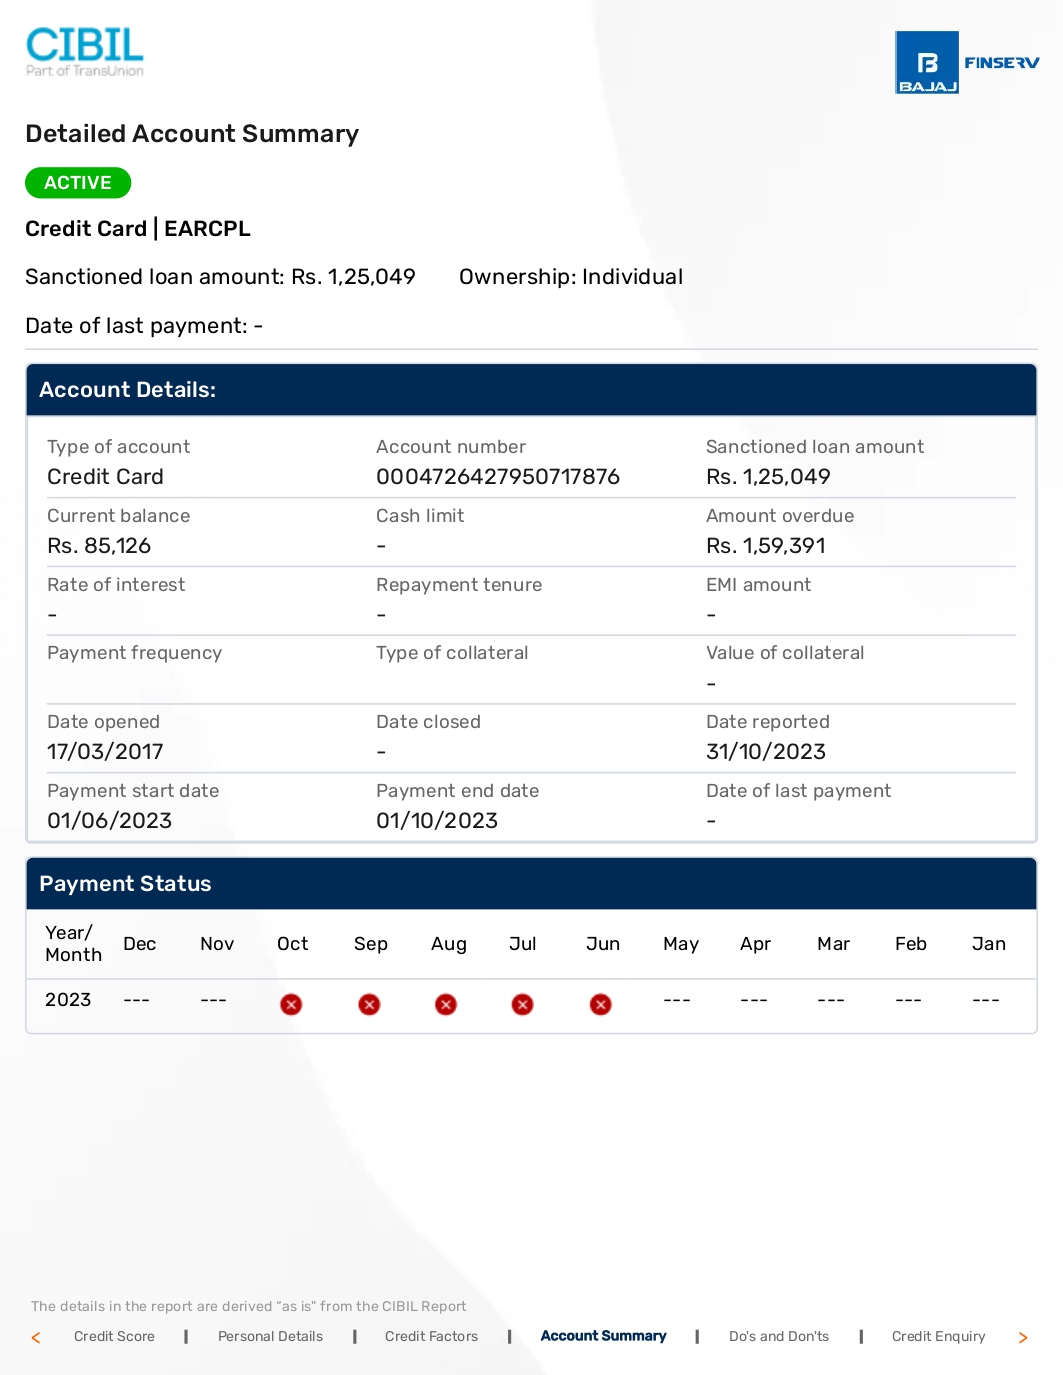This screenshot has width=1063, height=1375.
Task: Switch to Credit Factors tab
Action: click(x=431, y=1336)
